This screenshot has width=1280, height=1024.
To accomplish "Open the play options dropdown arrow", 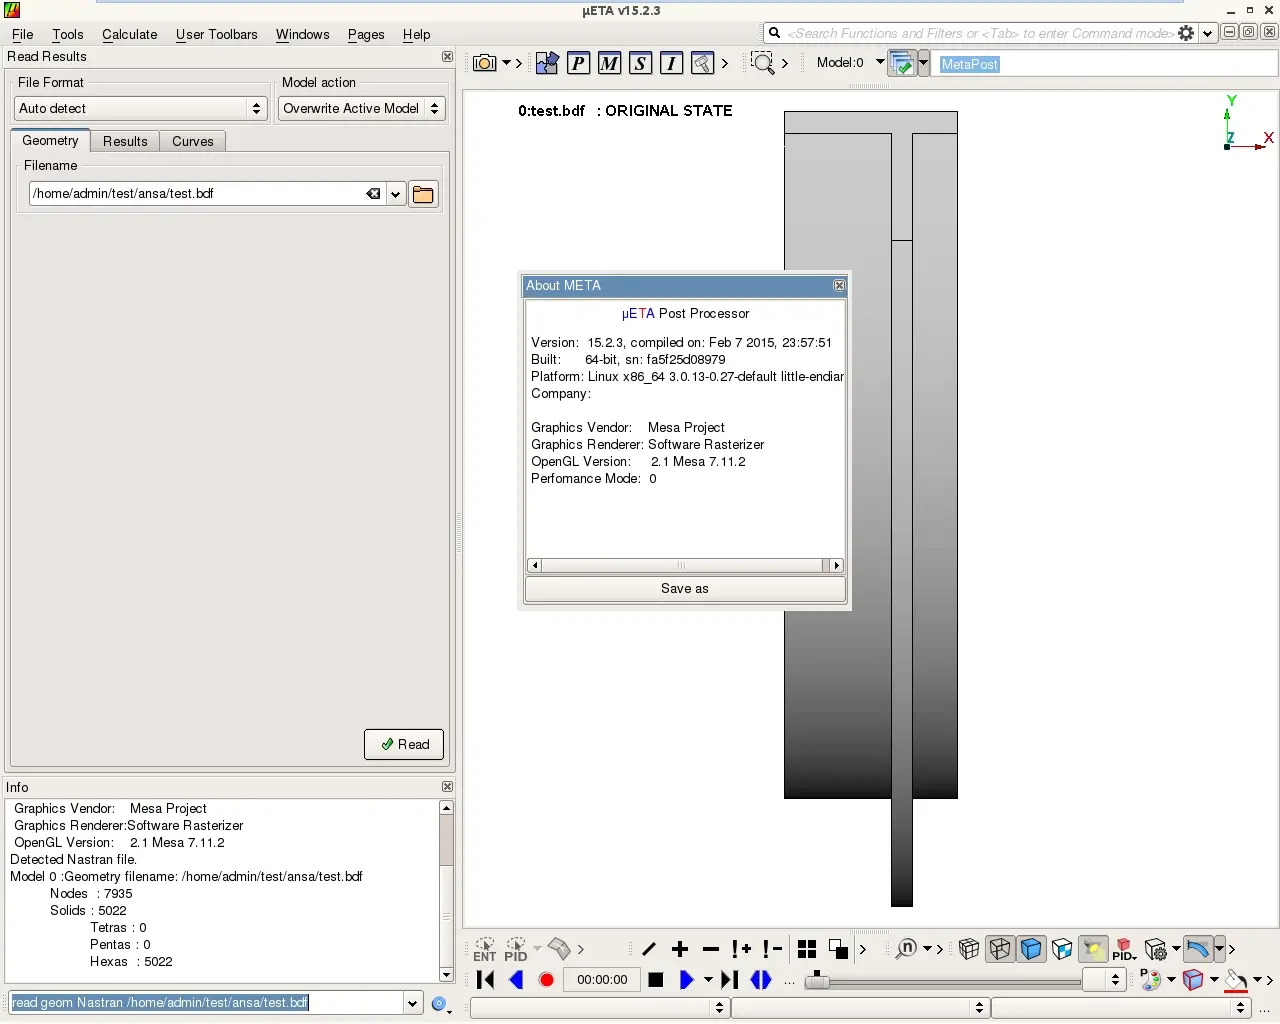I will [708, 980].
